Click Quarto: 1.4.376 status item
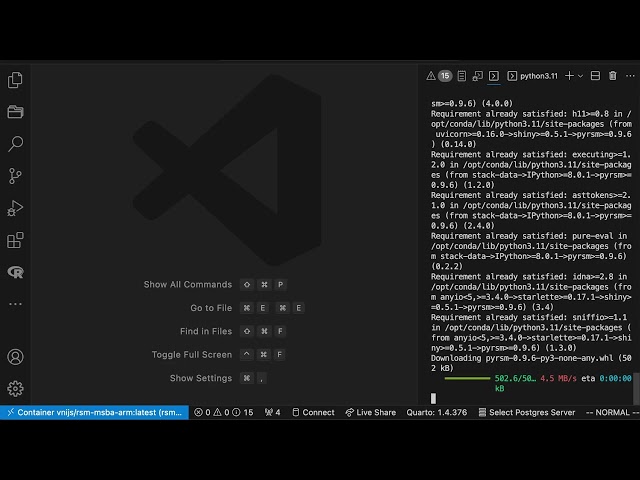 437,412
